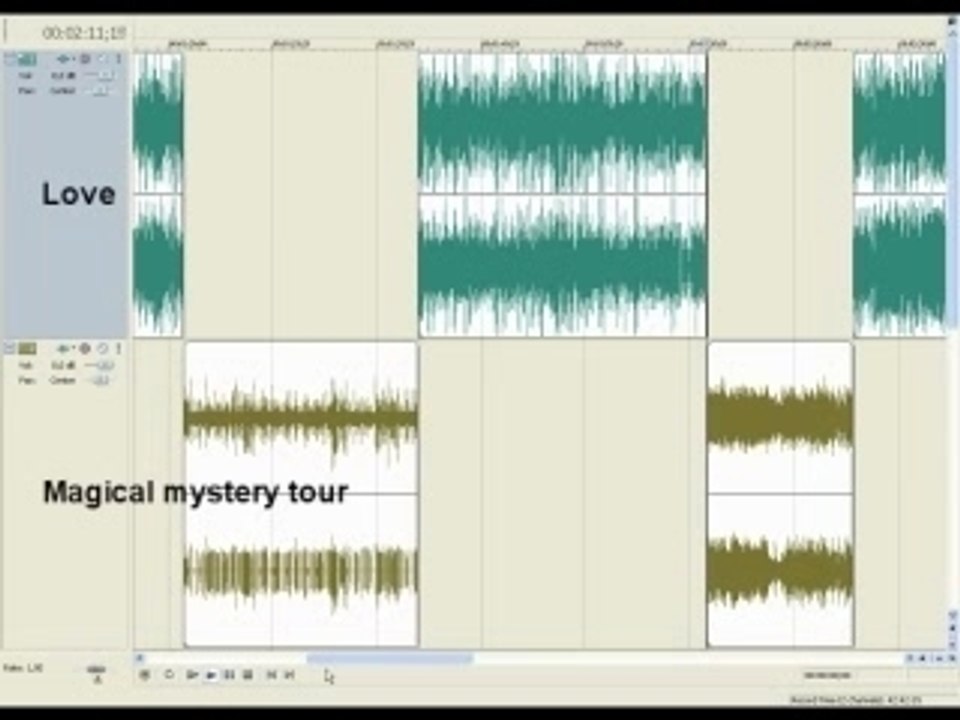The width and height of the screenshot is (960, 720).
Task: Select the long middle green Love clip
Action: (562, 195)
